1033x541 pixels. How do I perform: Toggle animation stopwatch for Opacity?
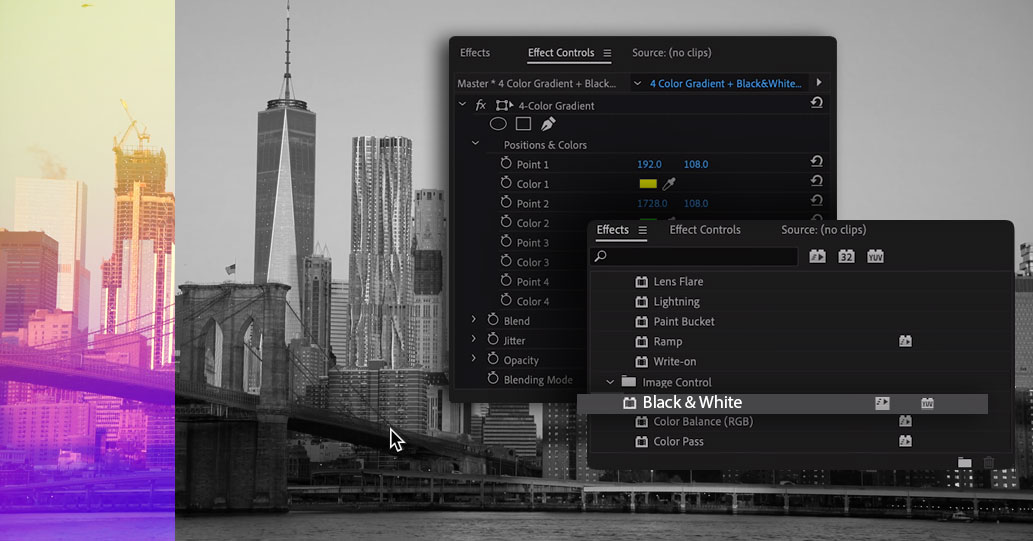point(493,360)
